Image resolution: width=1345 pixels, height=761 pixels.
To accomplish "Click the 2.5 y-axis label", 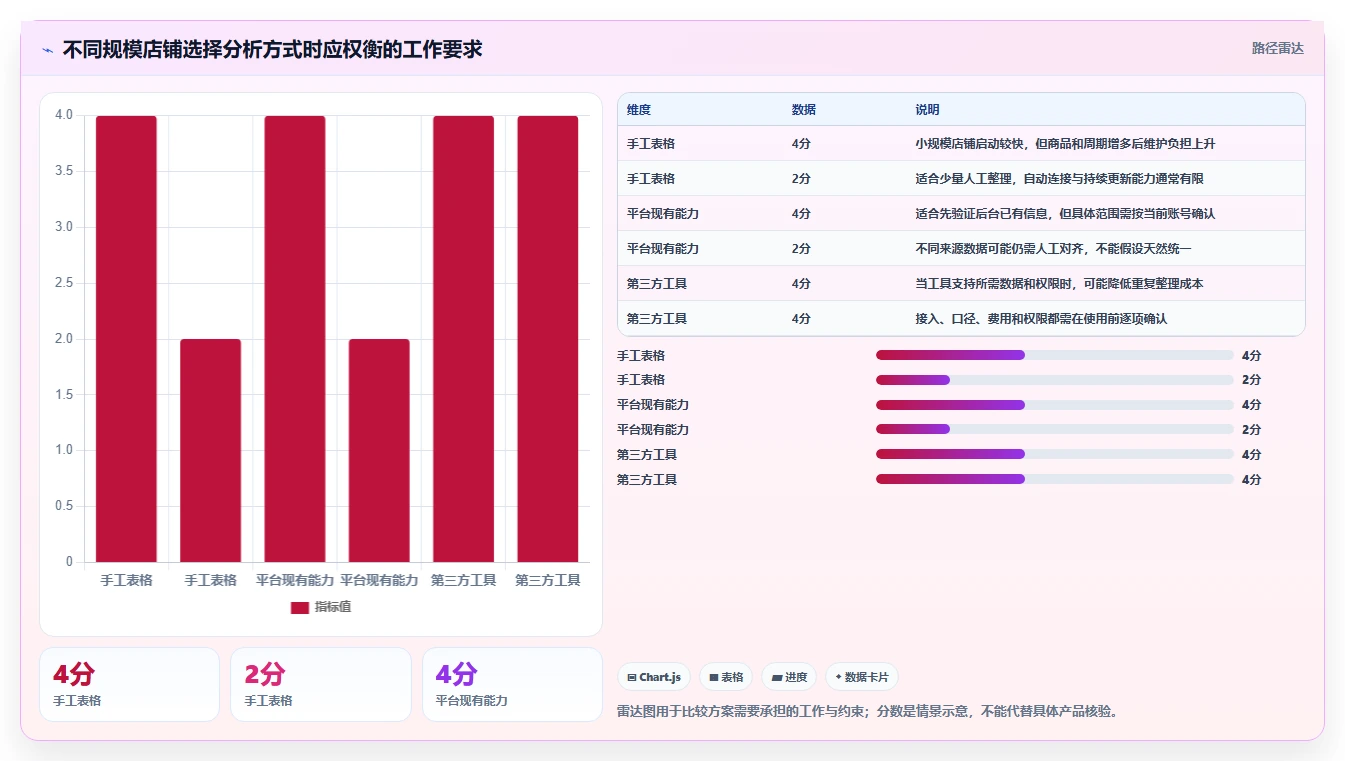I will (64, 283).
